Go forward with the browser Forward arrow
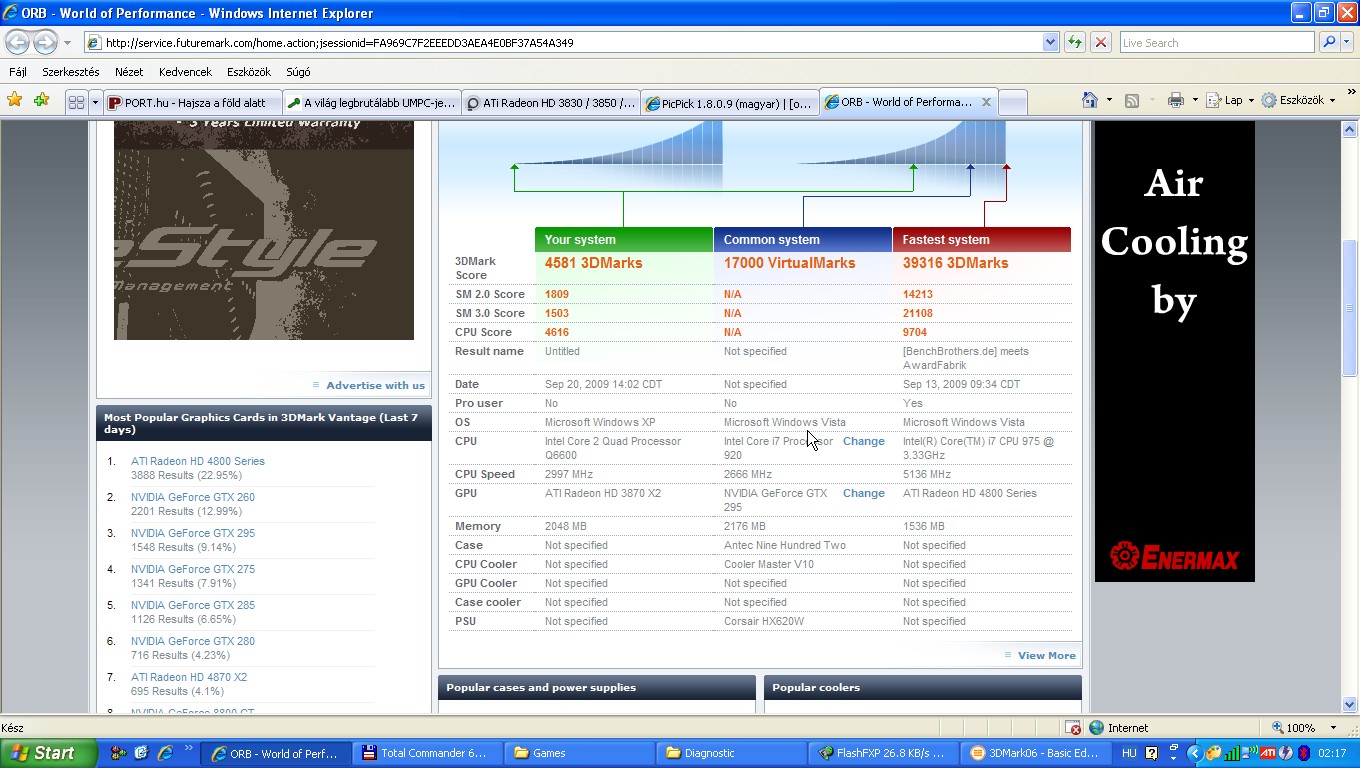This screenshot has width=1360, height=768. (45, 42)
